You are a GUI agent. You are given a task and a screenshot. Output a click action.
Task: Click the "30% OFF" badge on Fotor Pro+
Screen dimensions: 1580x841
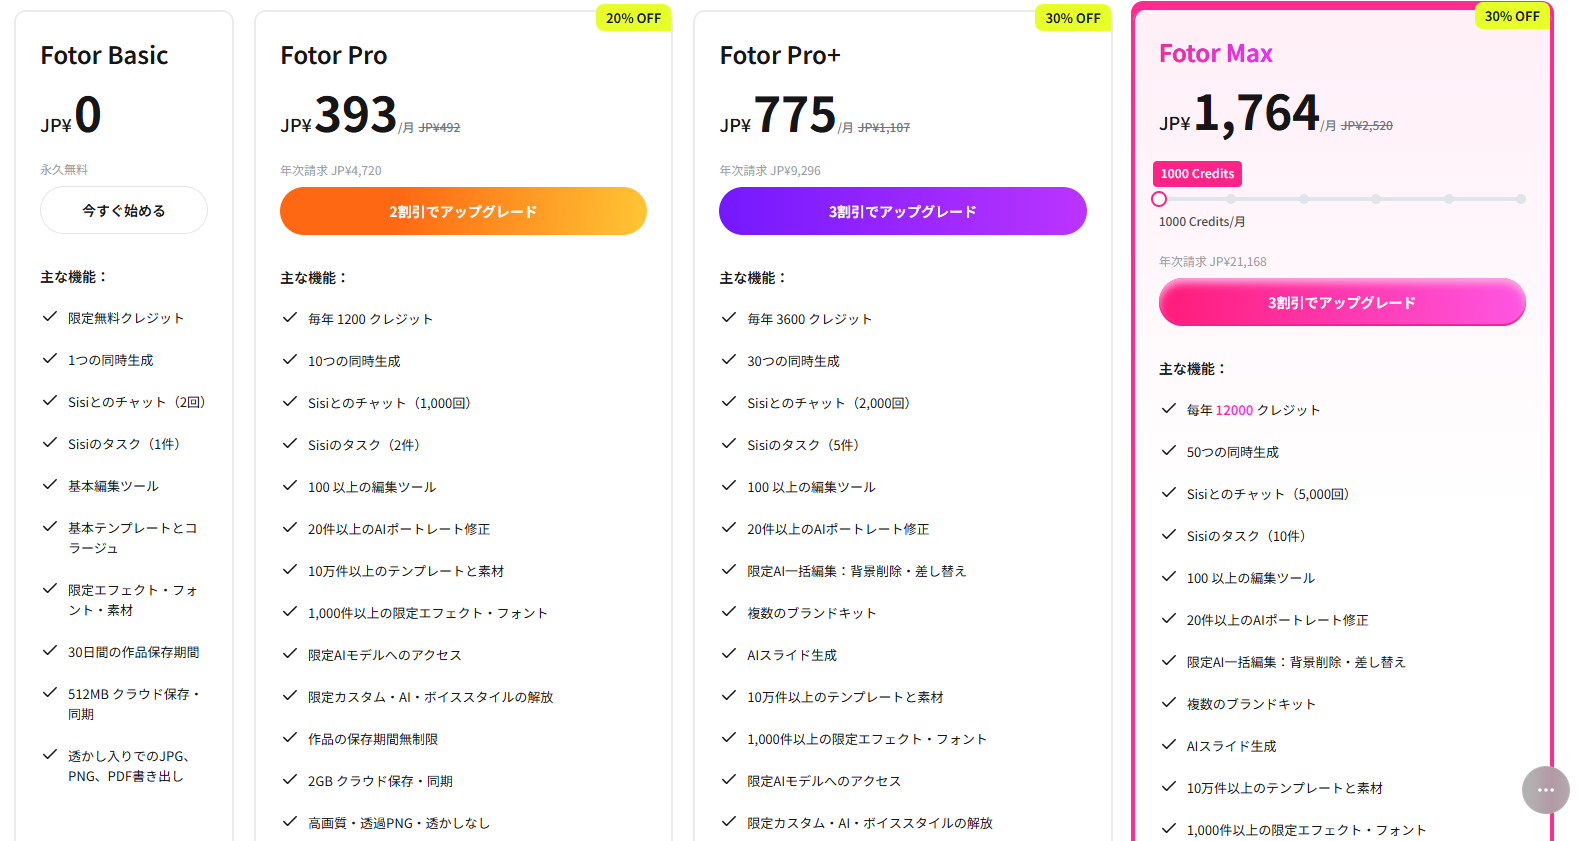tap(1073, 18)
